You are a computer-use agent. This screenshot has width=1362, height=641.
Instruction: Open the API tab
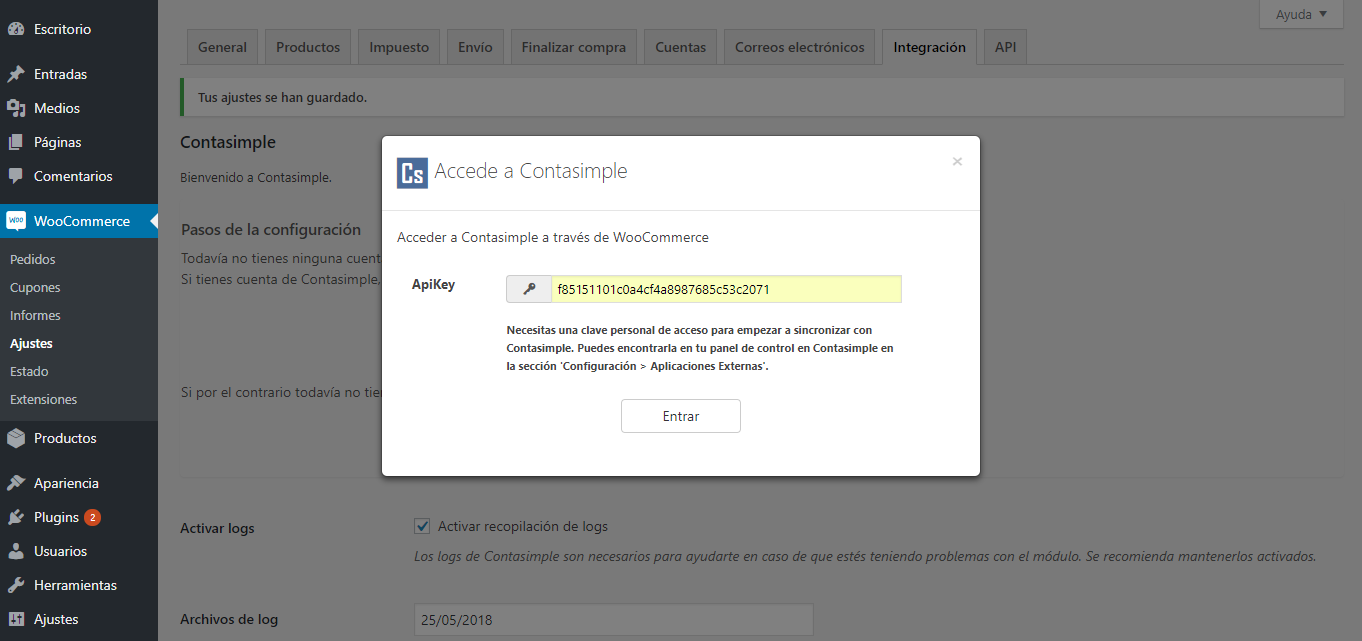click(1005, 47)
